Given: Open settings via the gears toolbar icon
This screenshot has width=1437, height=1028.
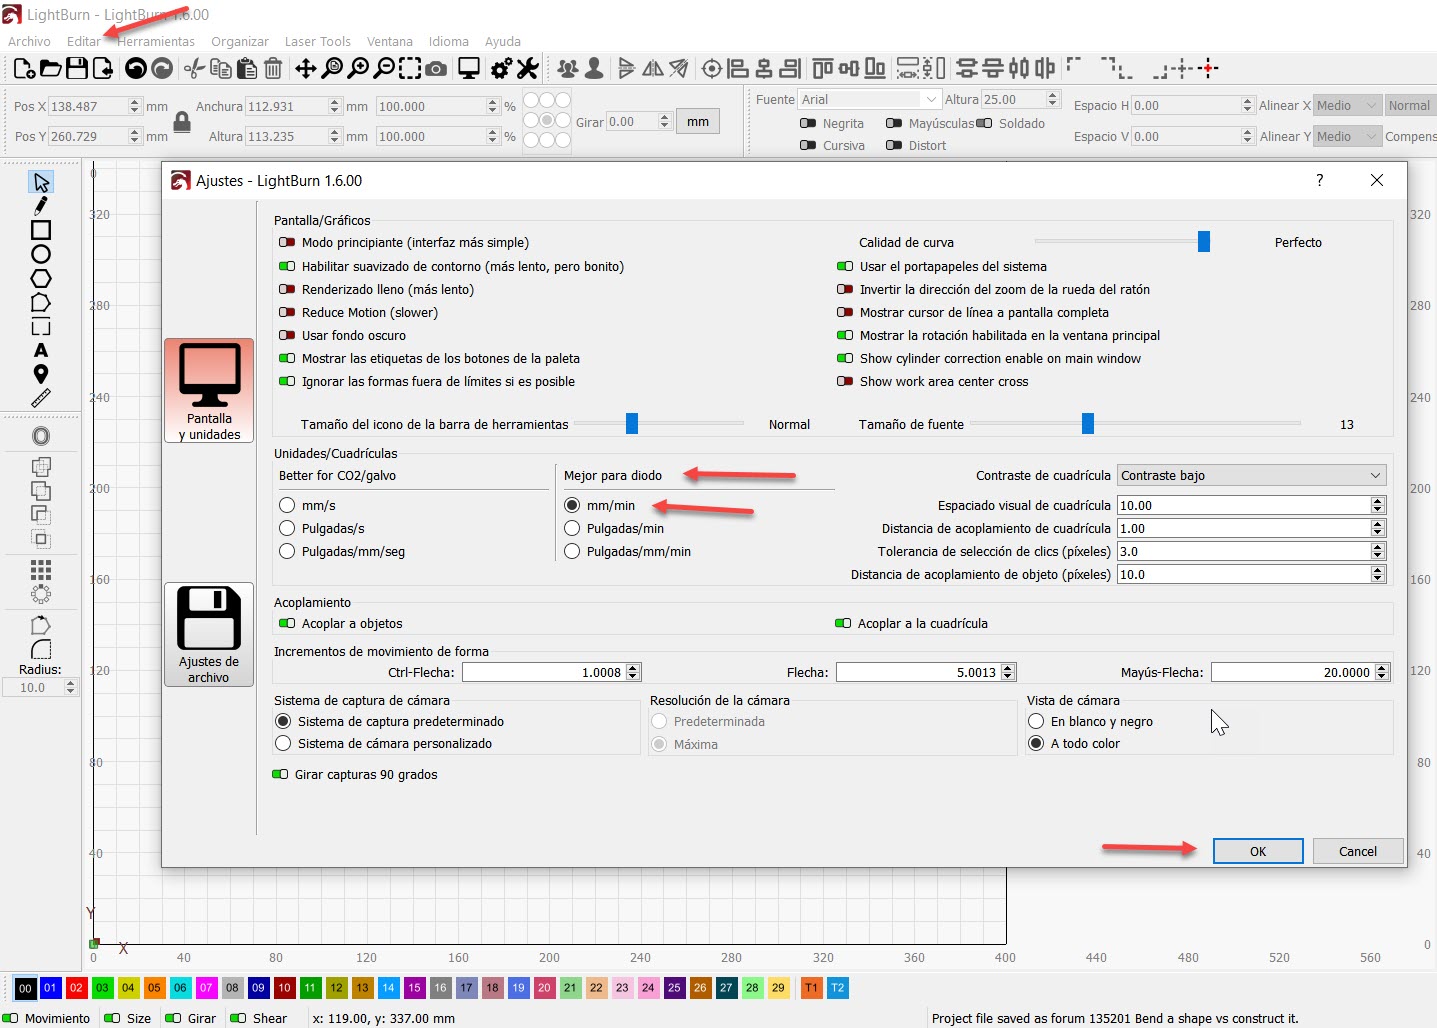Looking at the screenshot, I should (502, 68).
